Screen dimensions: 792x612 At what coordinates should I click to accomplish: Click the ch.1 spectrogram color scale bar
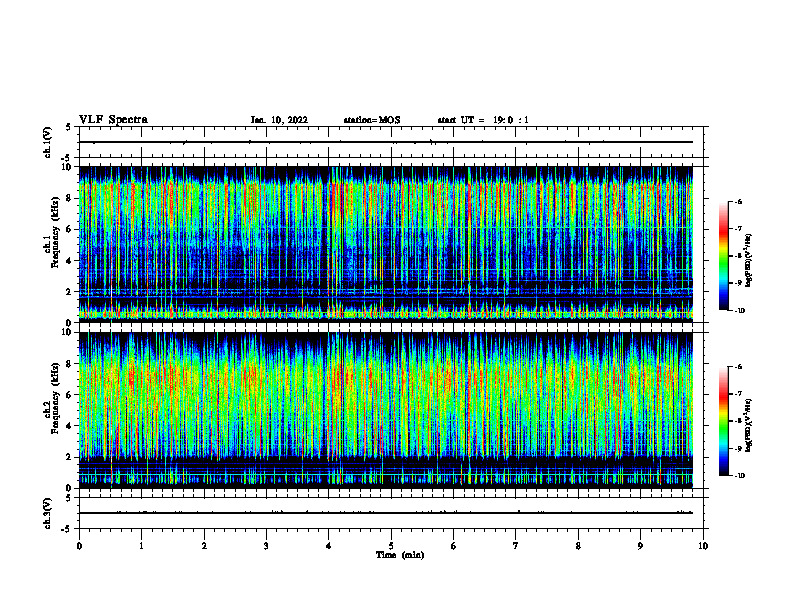(x=723, y=256)
